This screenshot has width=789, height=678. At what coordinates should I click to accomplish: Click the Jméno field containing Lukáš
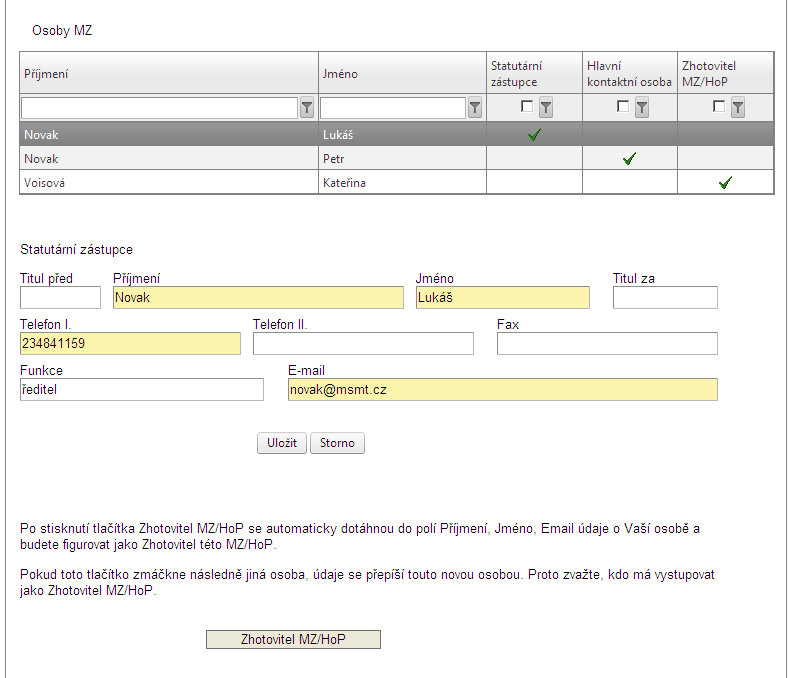point(503,297)
